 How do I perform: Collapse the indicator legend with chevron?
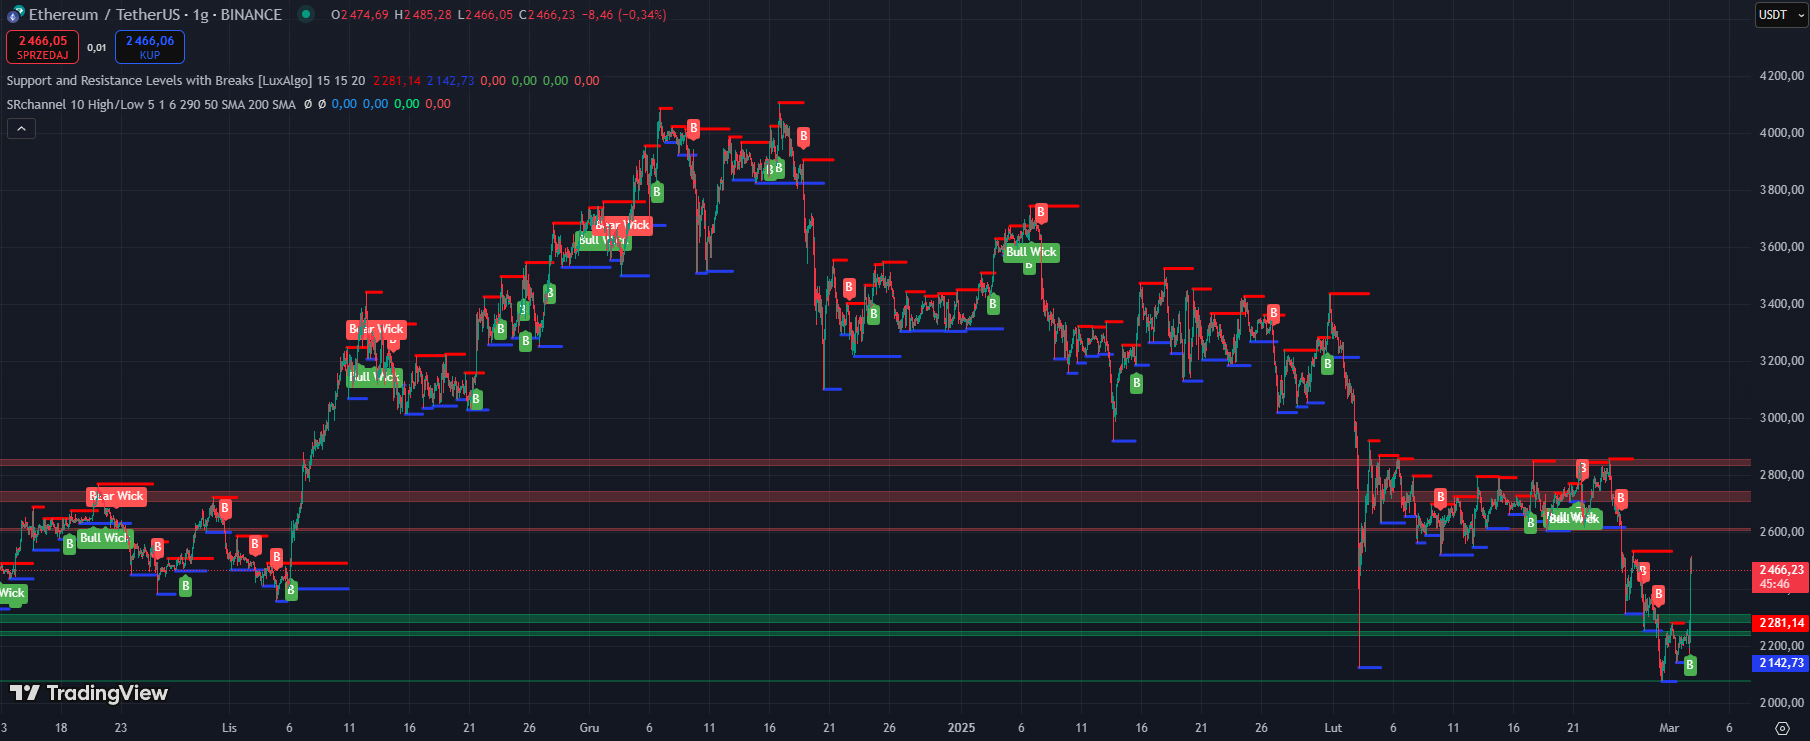(21, 128)
